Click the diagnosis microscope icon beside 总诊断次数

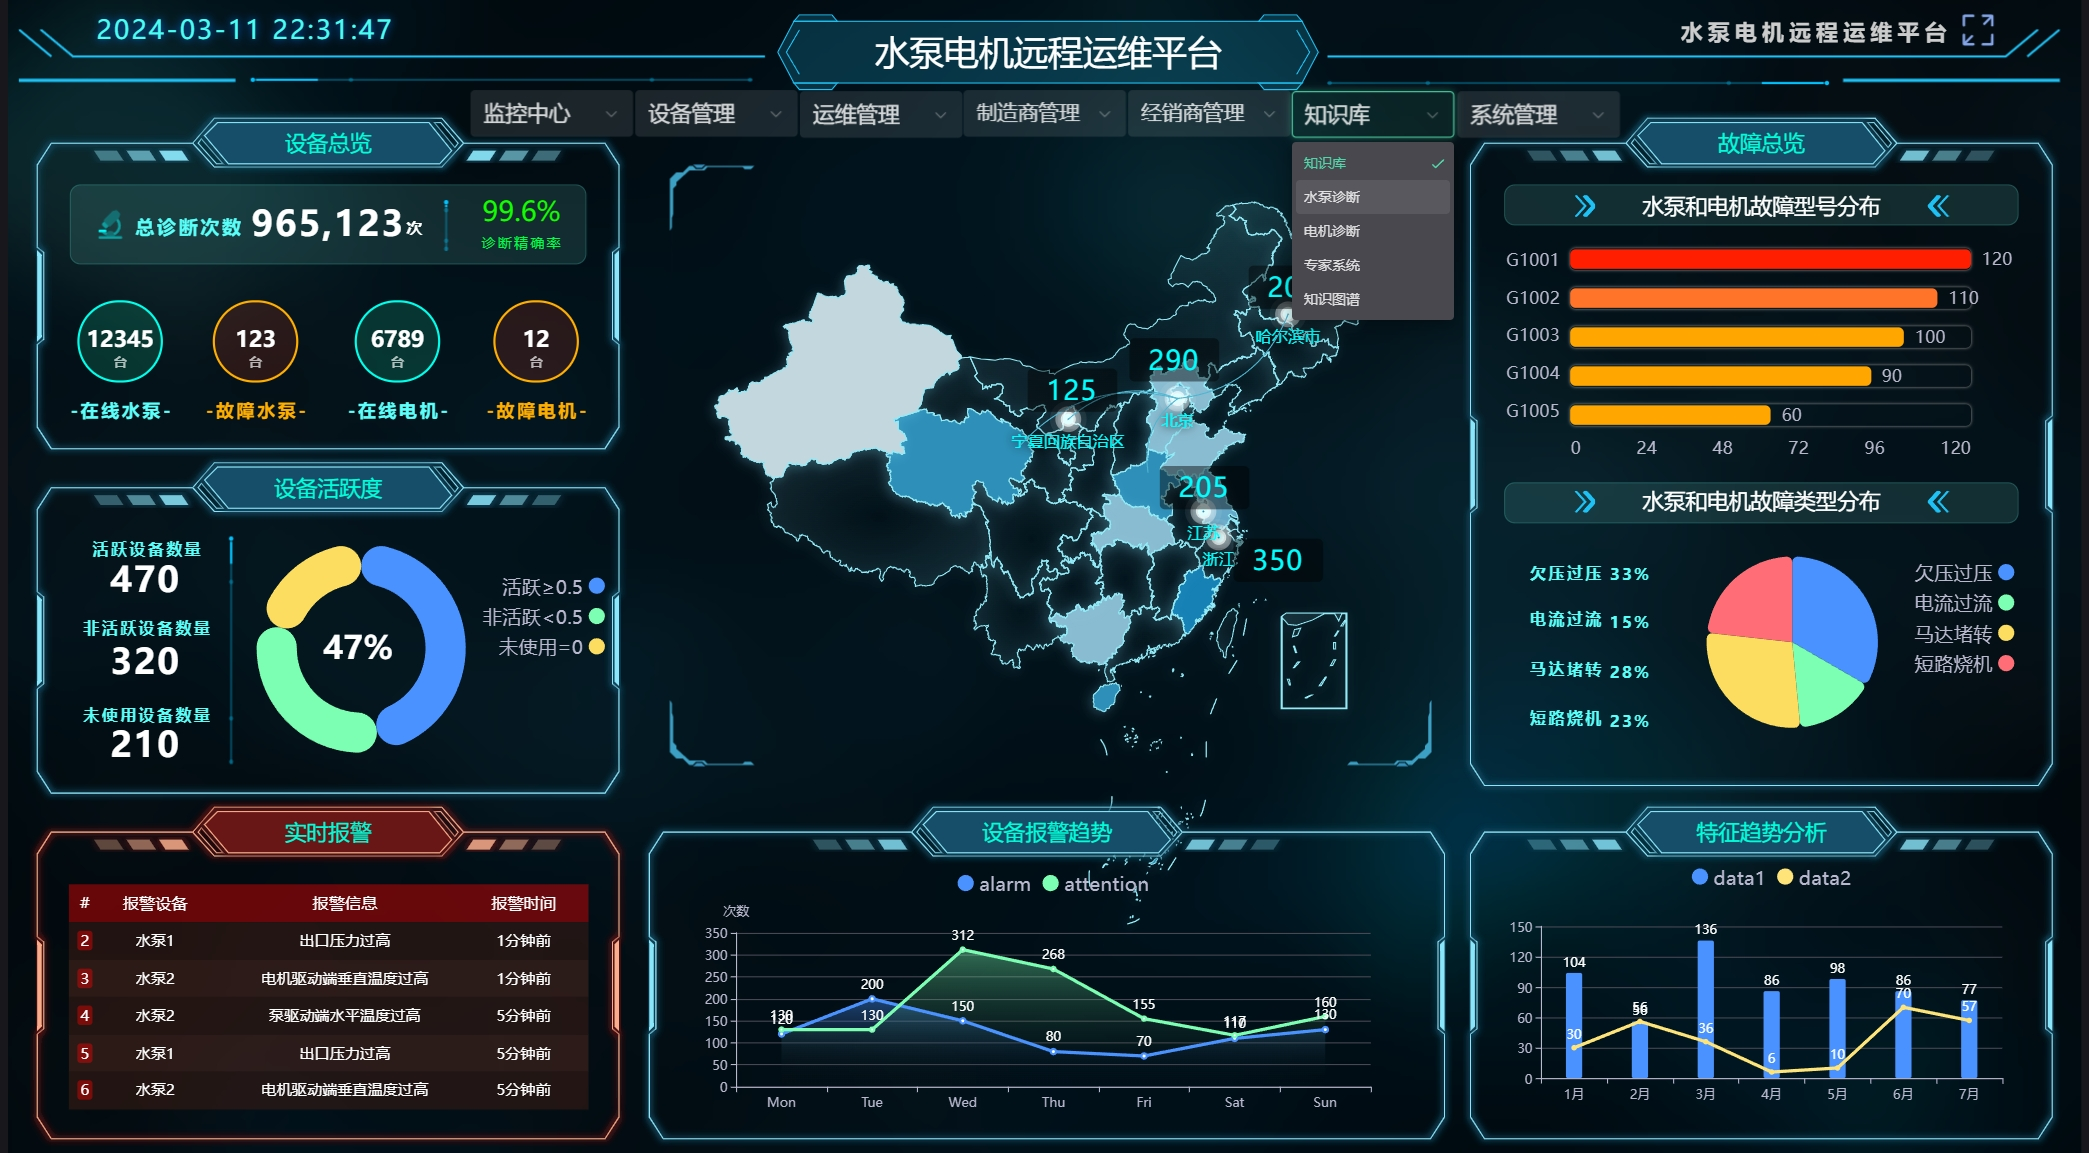(x=111, y=225)
